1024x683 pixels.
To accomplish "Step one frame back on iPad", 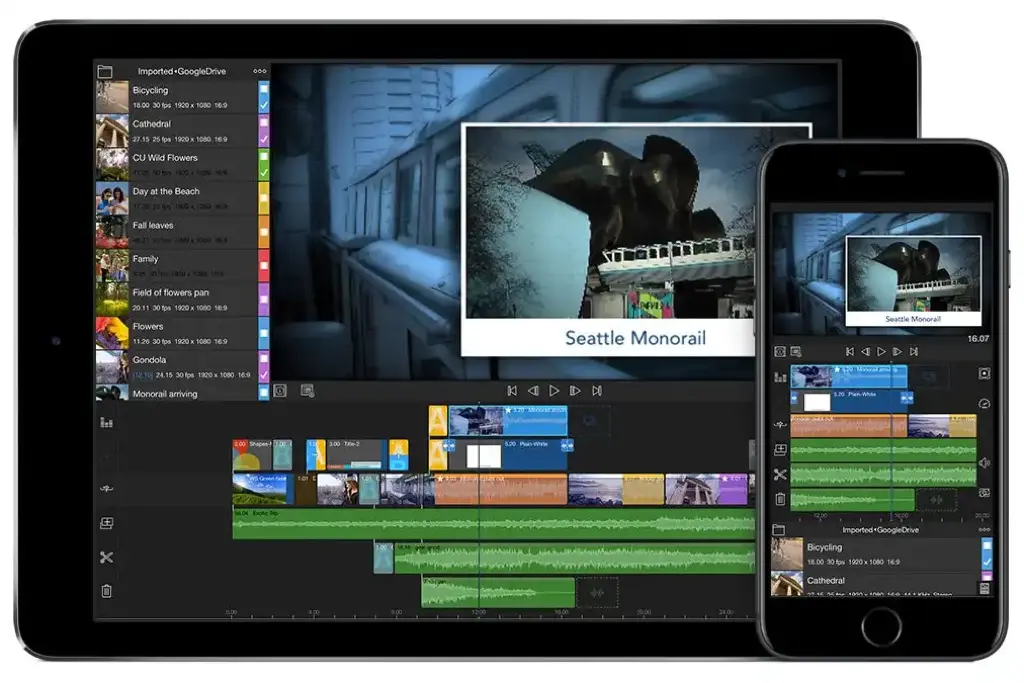I will (x=533, y=390).
